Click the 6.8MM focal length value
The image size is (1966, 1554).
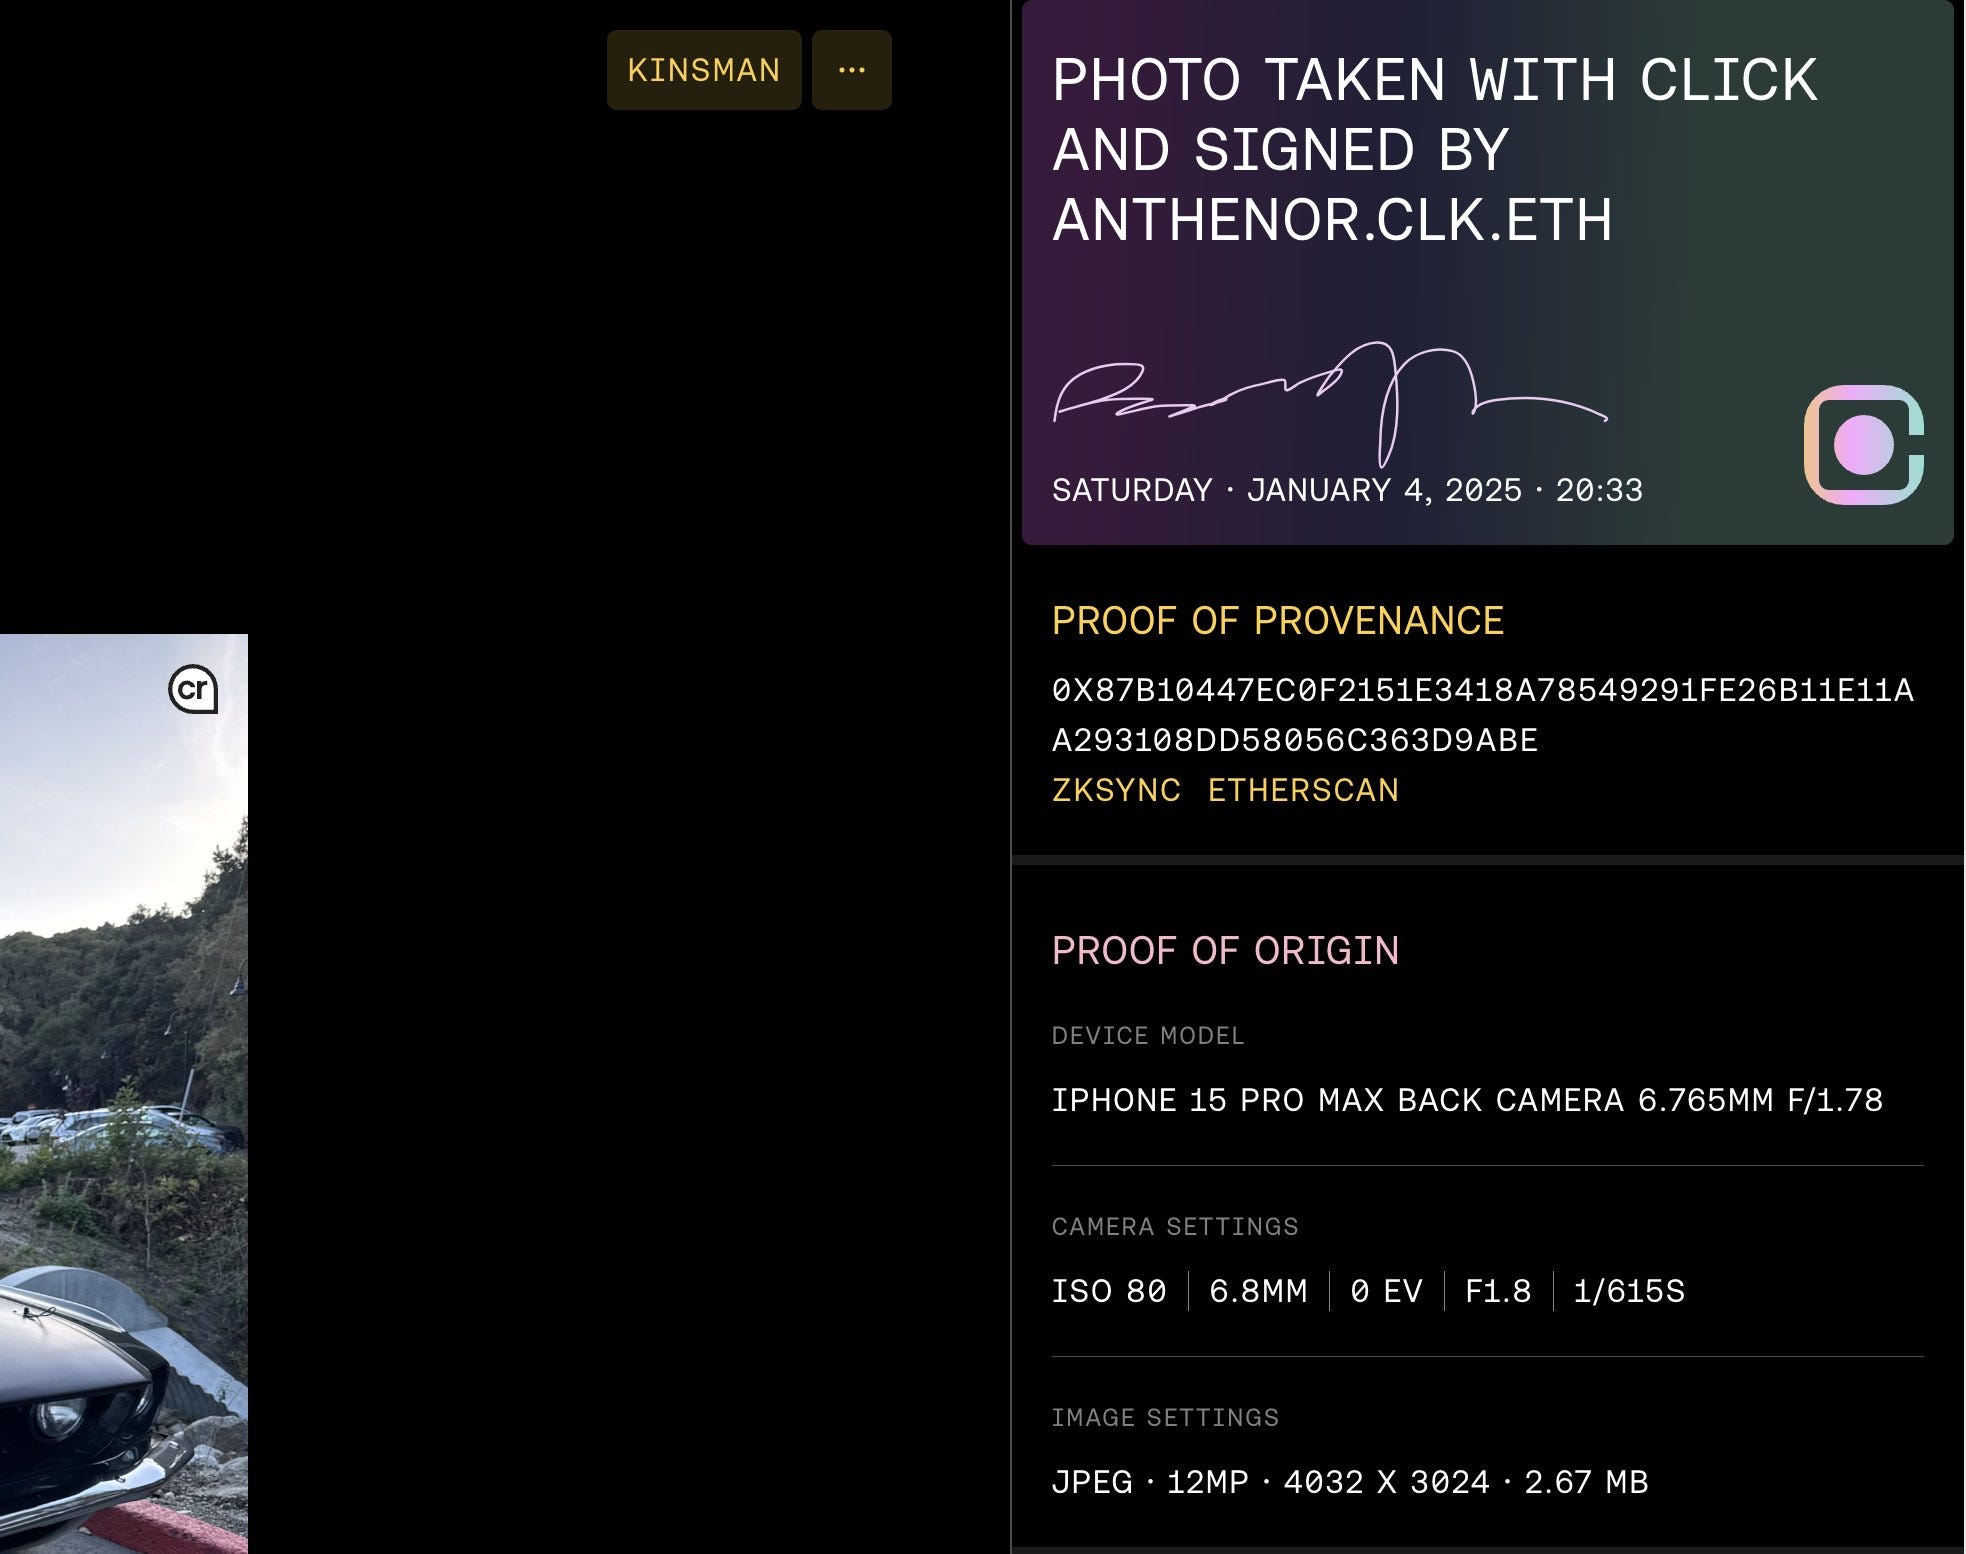coord(1258,1291)
